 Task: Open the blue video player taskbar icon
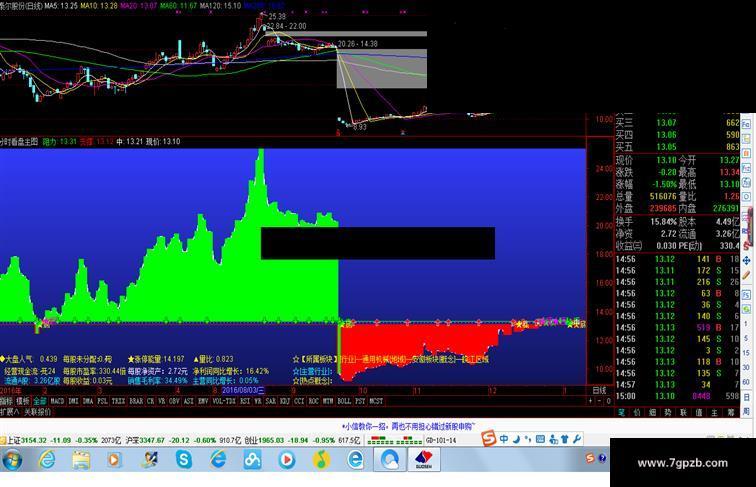(286, 460)
